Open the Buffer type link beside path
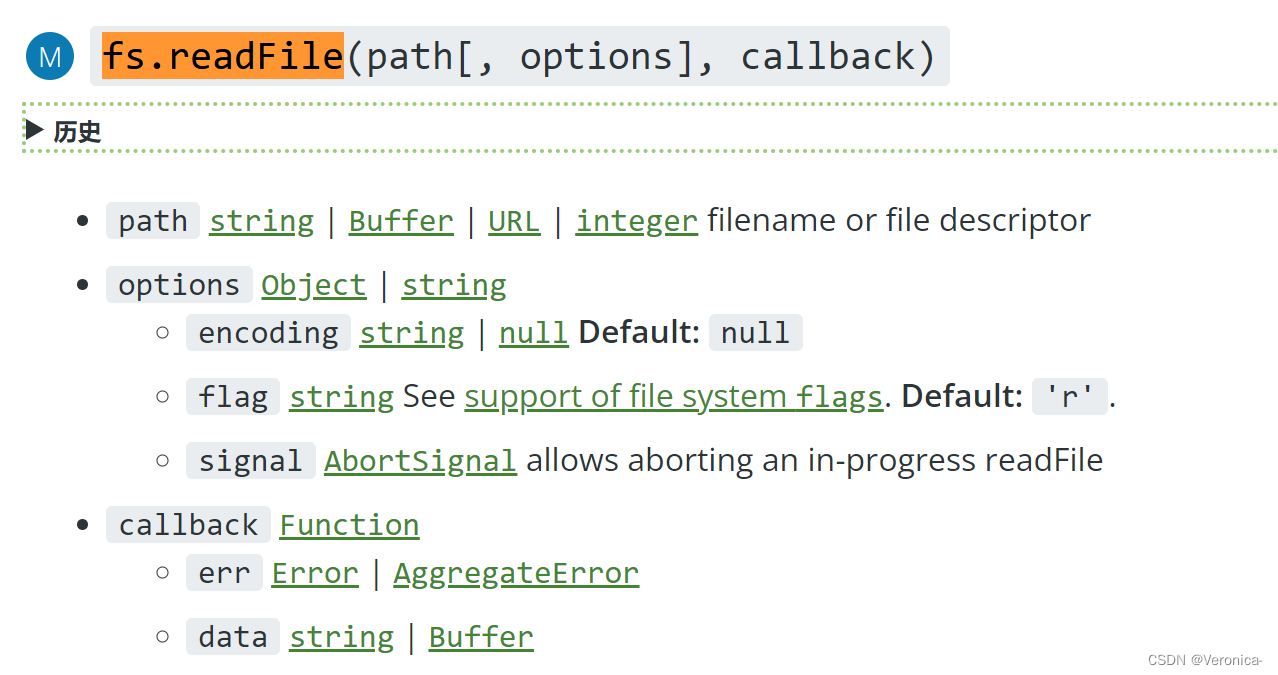 401,220
